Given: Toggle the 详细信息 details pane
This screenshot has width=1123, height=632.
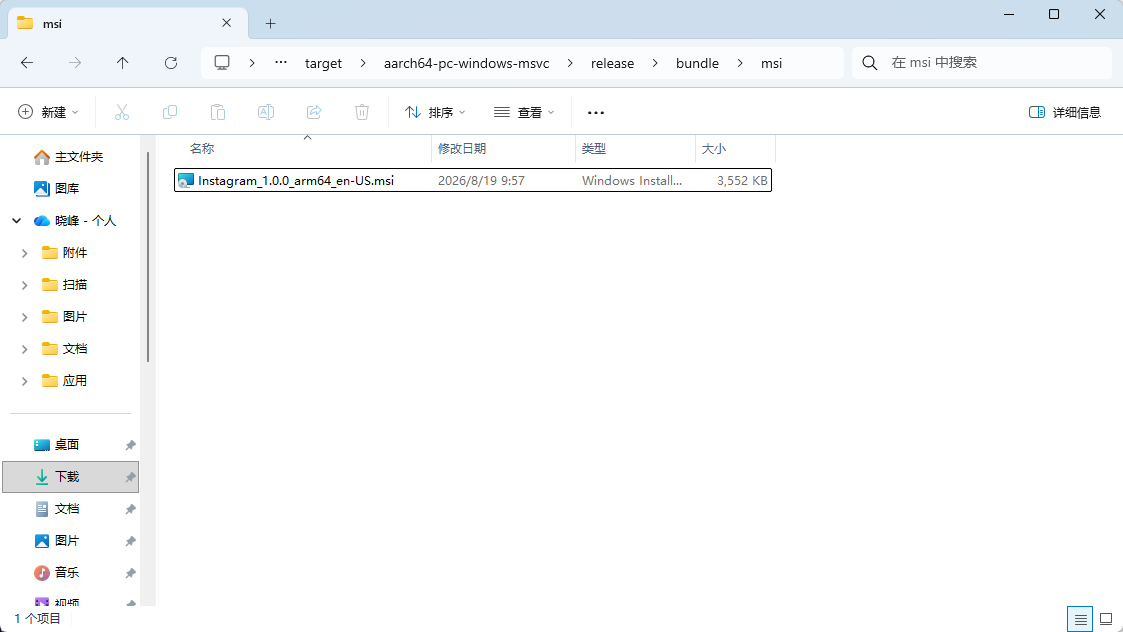Looking at the screenshot, I should [x=1065, y=112].
